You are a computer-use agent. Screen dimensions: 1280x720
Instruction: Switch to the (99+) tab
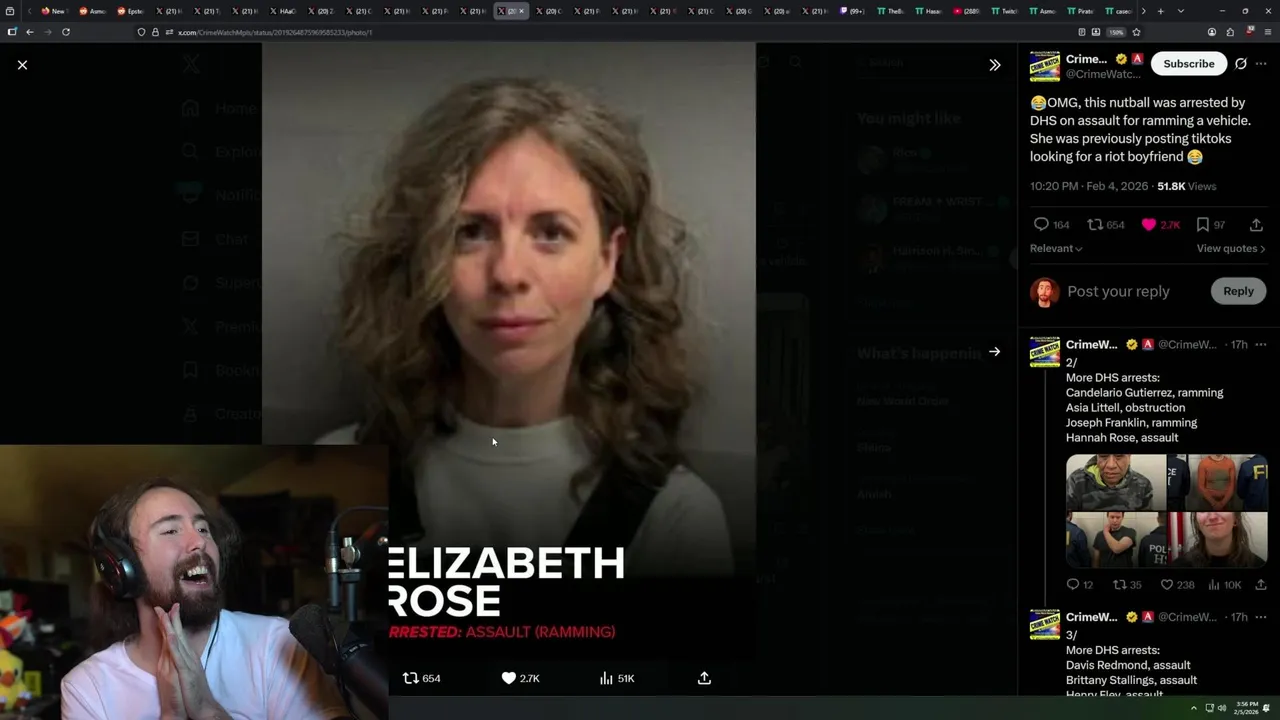pyautogui.click(x=853, y=11)
